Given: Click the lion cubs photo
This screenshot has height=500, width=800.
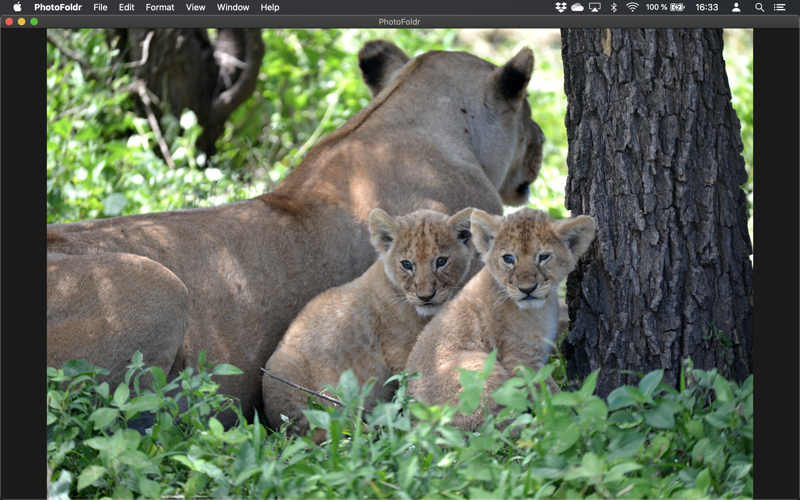Looking at the screenshot, I should 400,264.
